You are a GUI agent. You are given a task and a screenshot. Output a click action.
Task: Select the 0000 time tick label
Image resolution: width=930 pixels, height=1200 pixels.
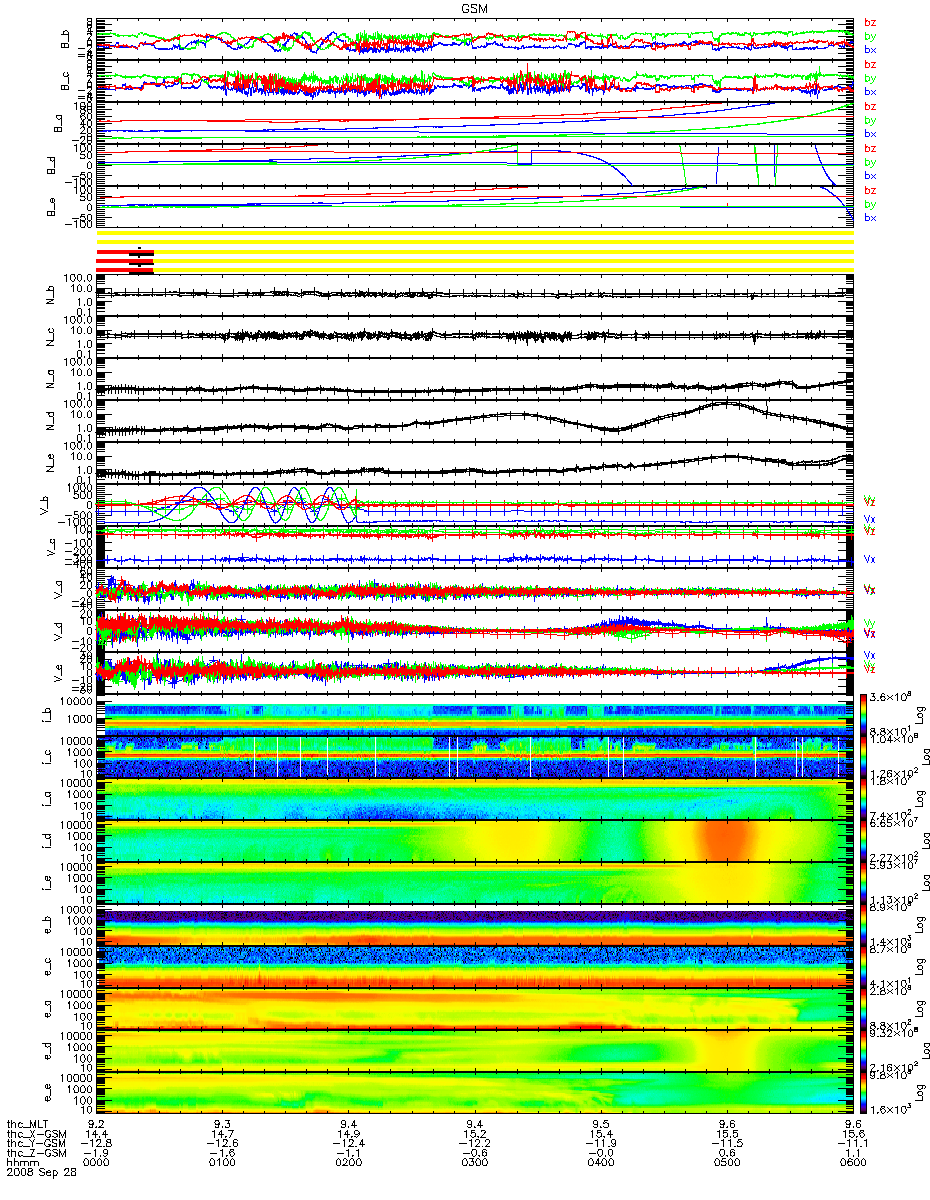coord(98,1160)
